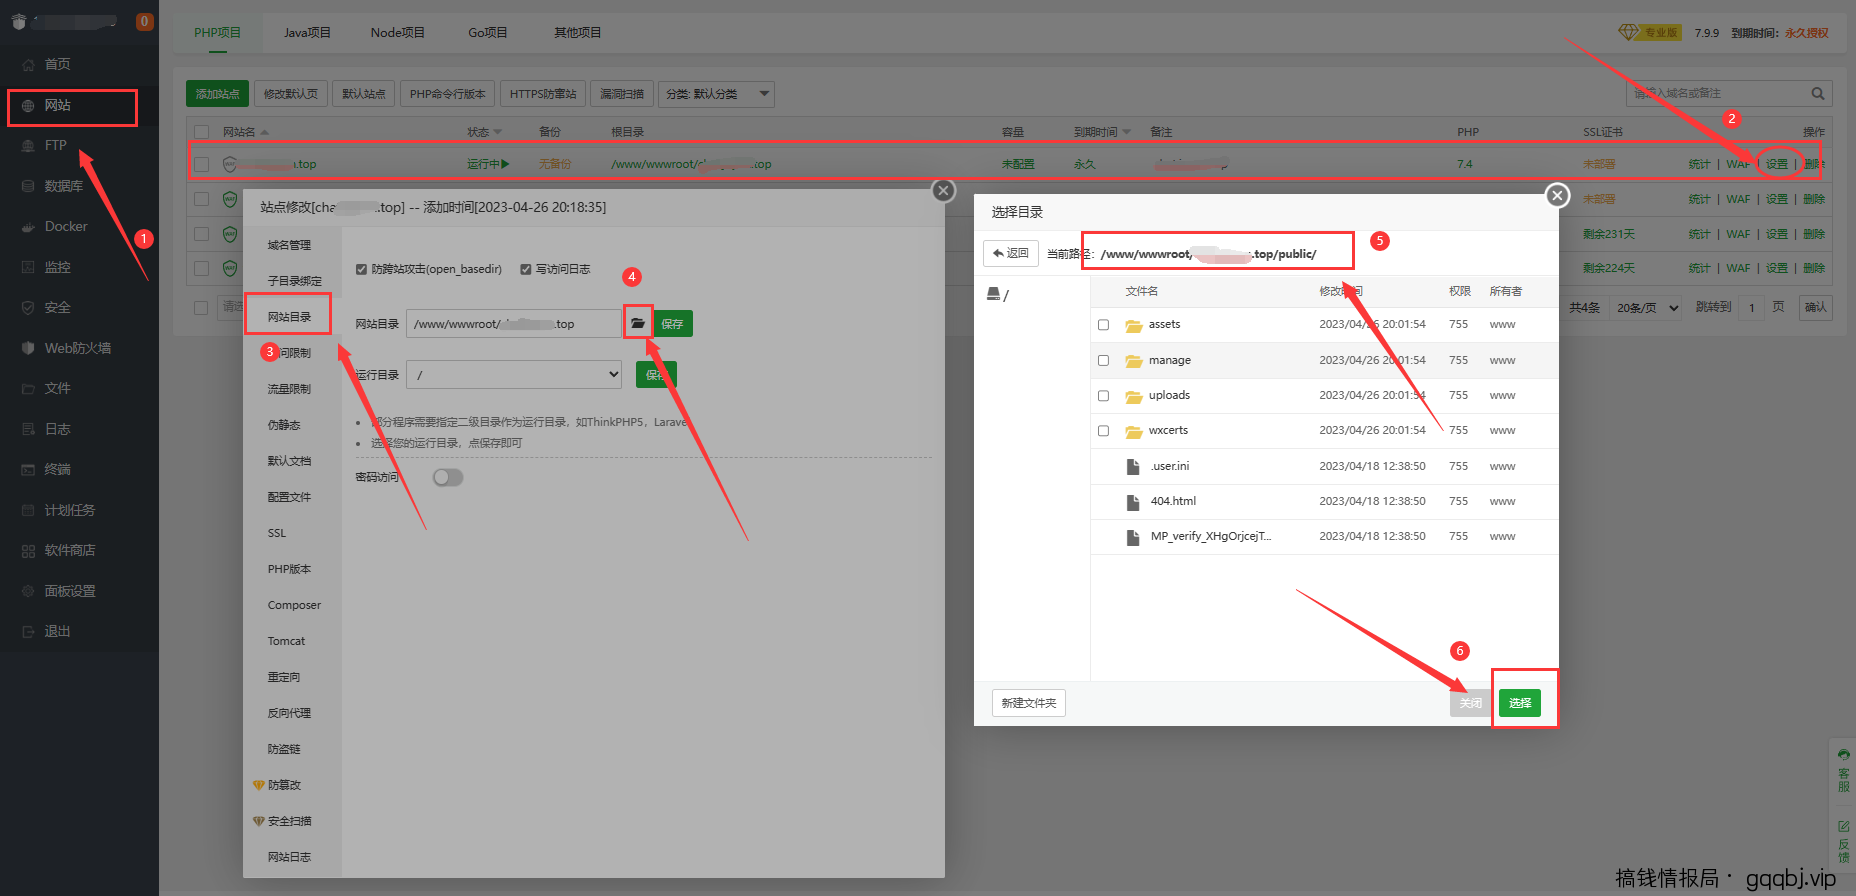Open the 监控 monitor icon
The height and width of the screenshot is (896, 1856).
(x=28, y=267)
